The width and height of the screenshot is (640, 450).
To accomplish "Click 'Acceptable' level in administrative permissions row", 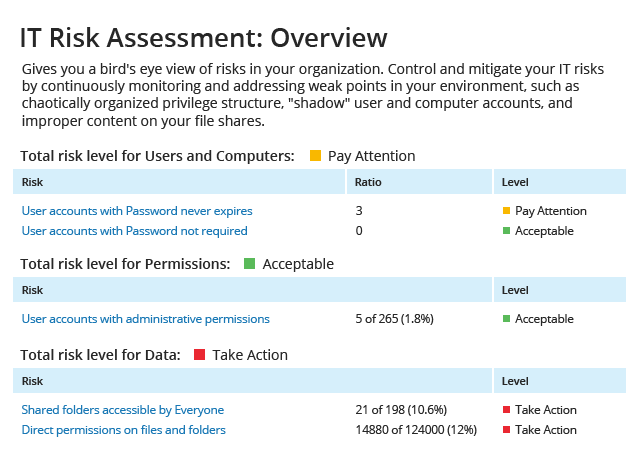I will (x=544, y=319).
